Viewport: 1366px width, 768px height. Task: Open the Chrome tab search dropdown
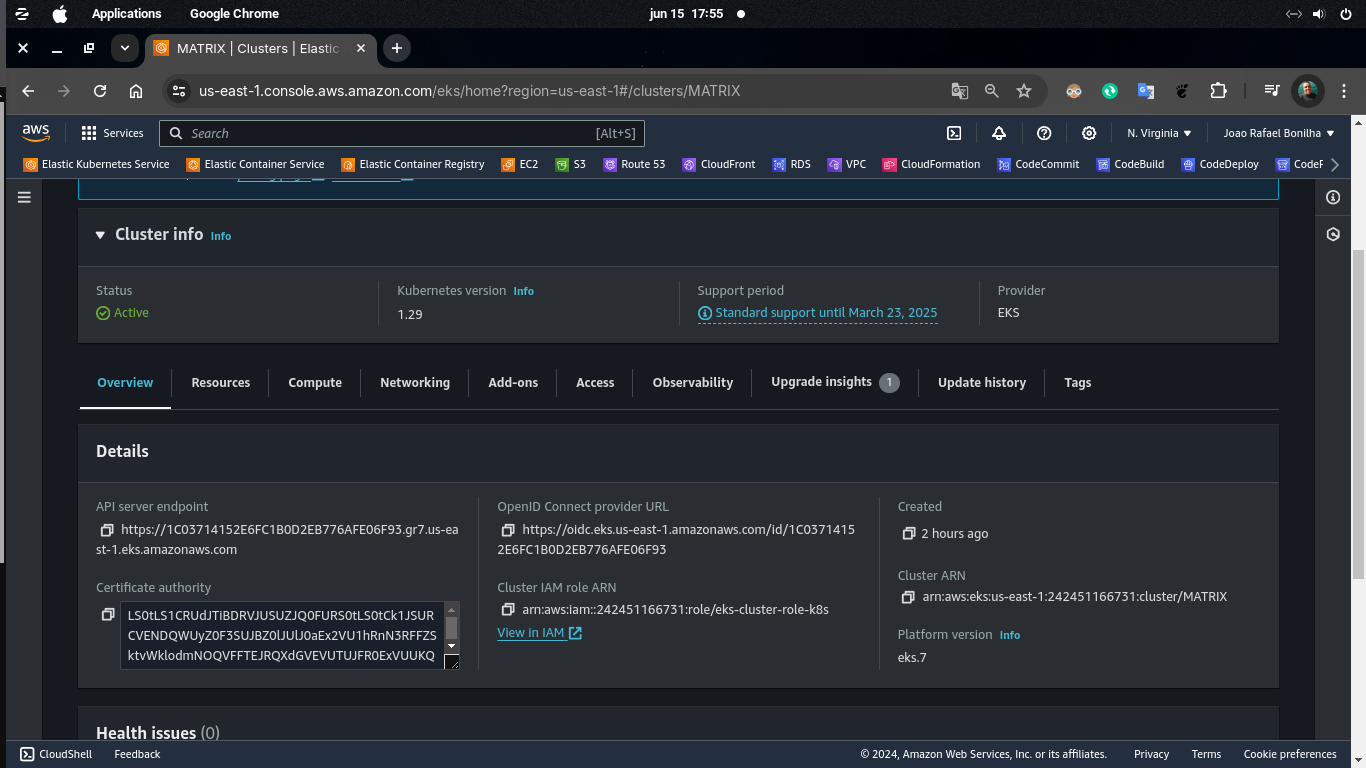click(x=124, y=48)
